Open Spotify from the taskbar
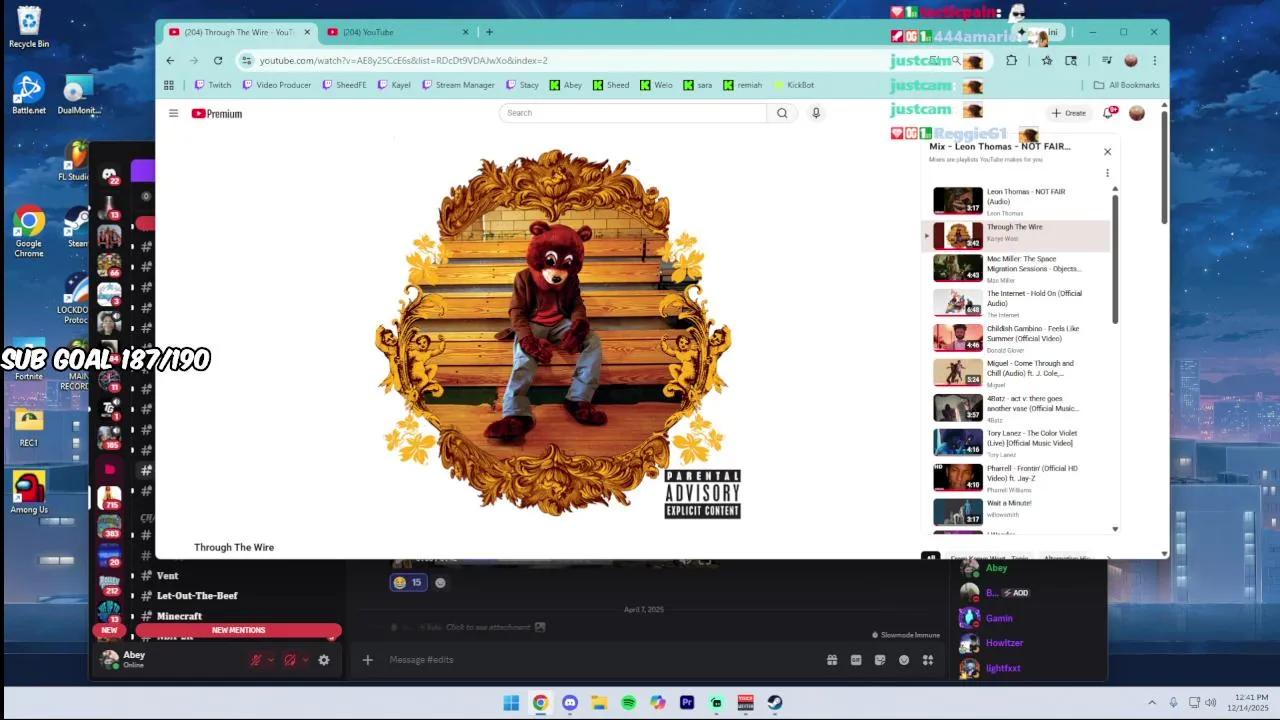This screenshot has height=720, width=1280. click(628, 703)
